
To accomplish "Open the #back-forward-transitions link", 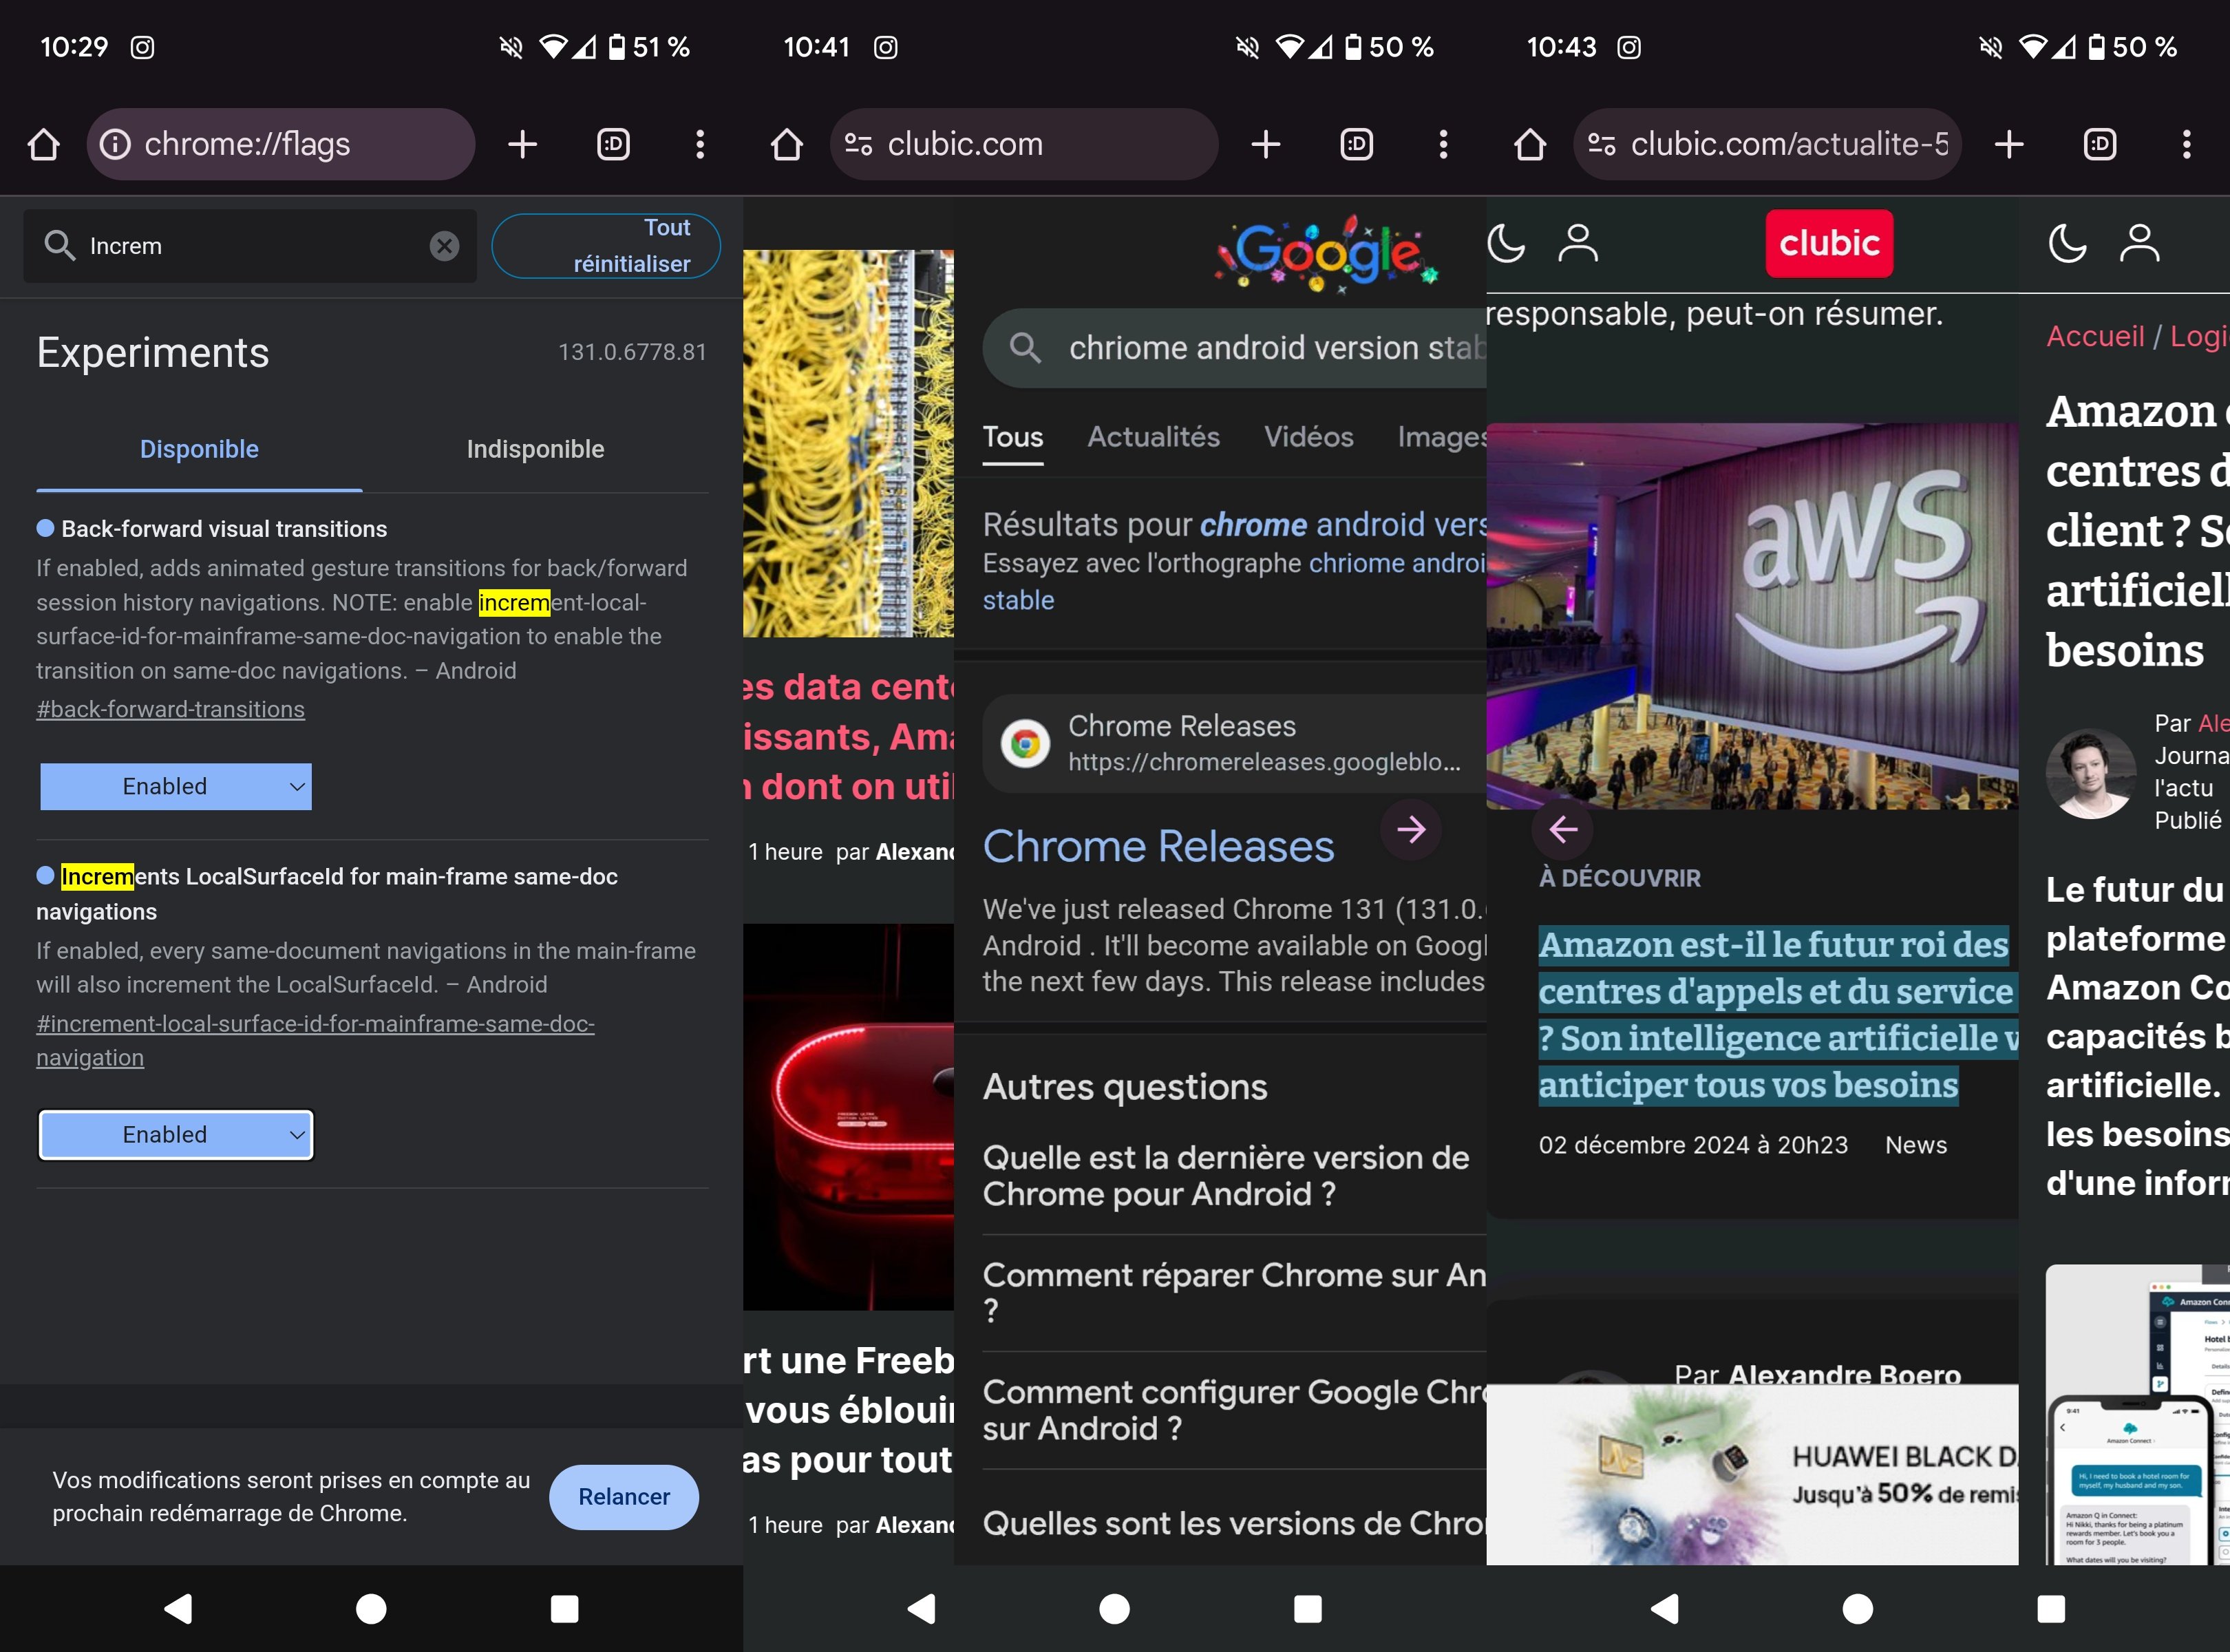I will (170, 709).
